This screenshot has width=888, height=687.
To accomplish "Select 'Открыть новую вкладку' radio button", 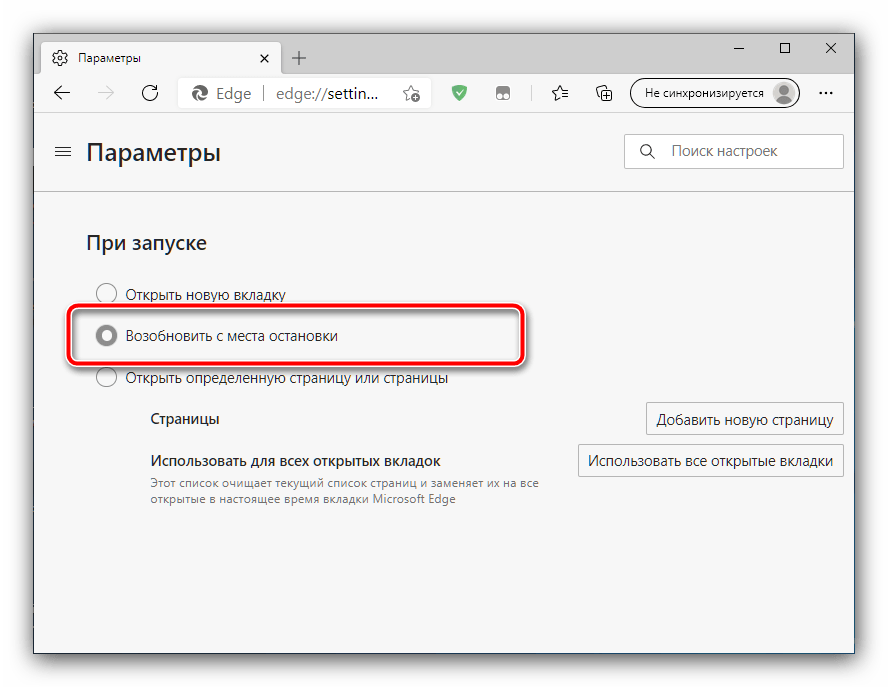I will click(106, 294).
